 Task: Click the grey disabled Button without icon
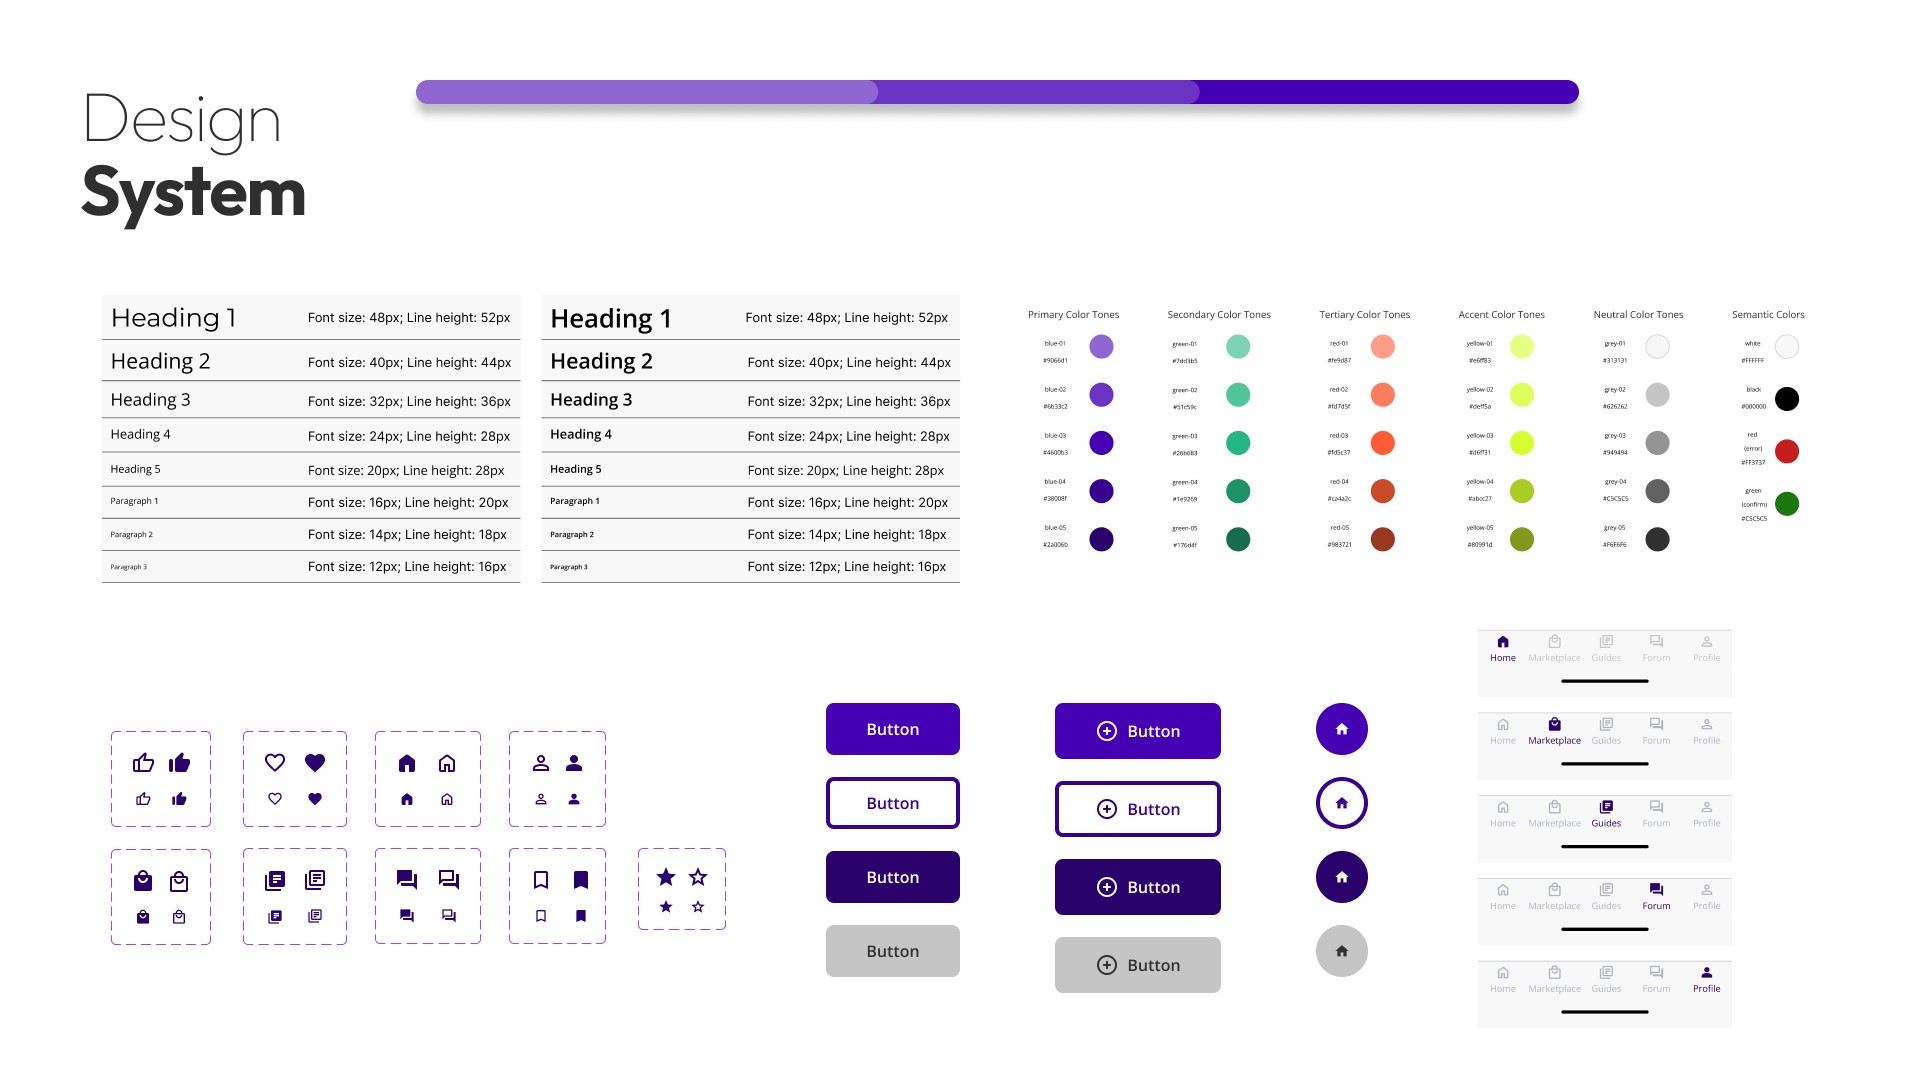[892, 951]
